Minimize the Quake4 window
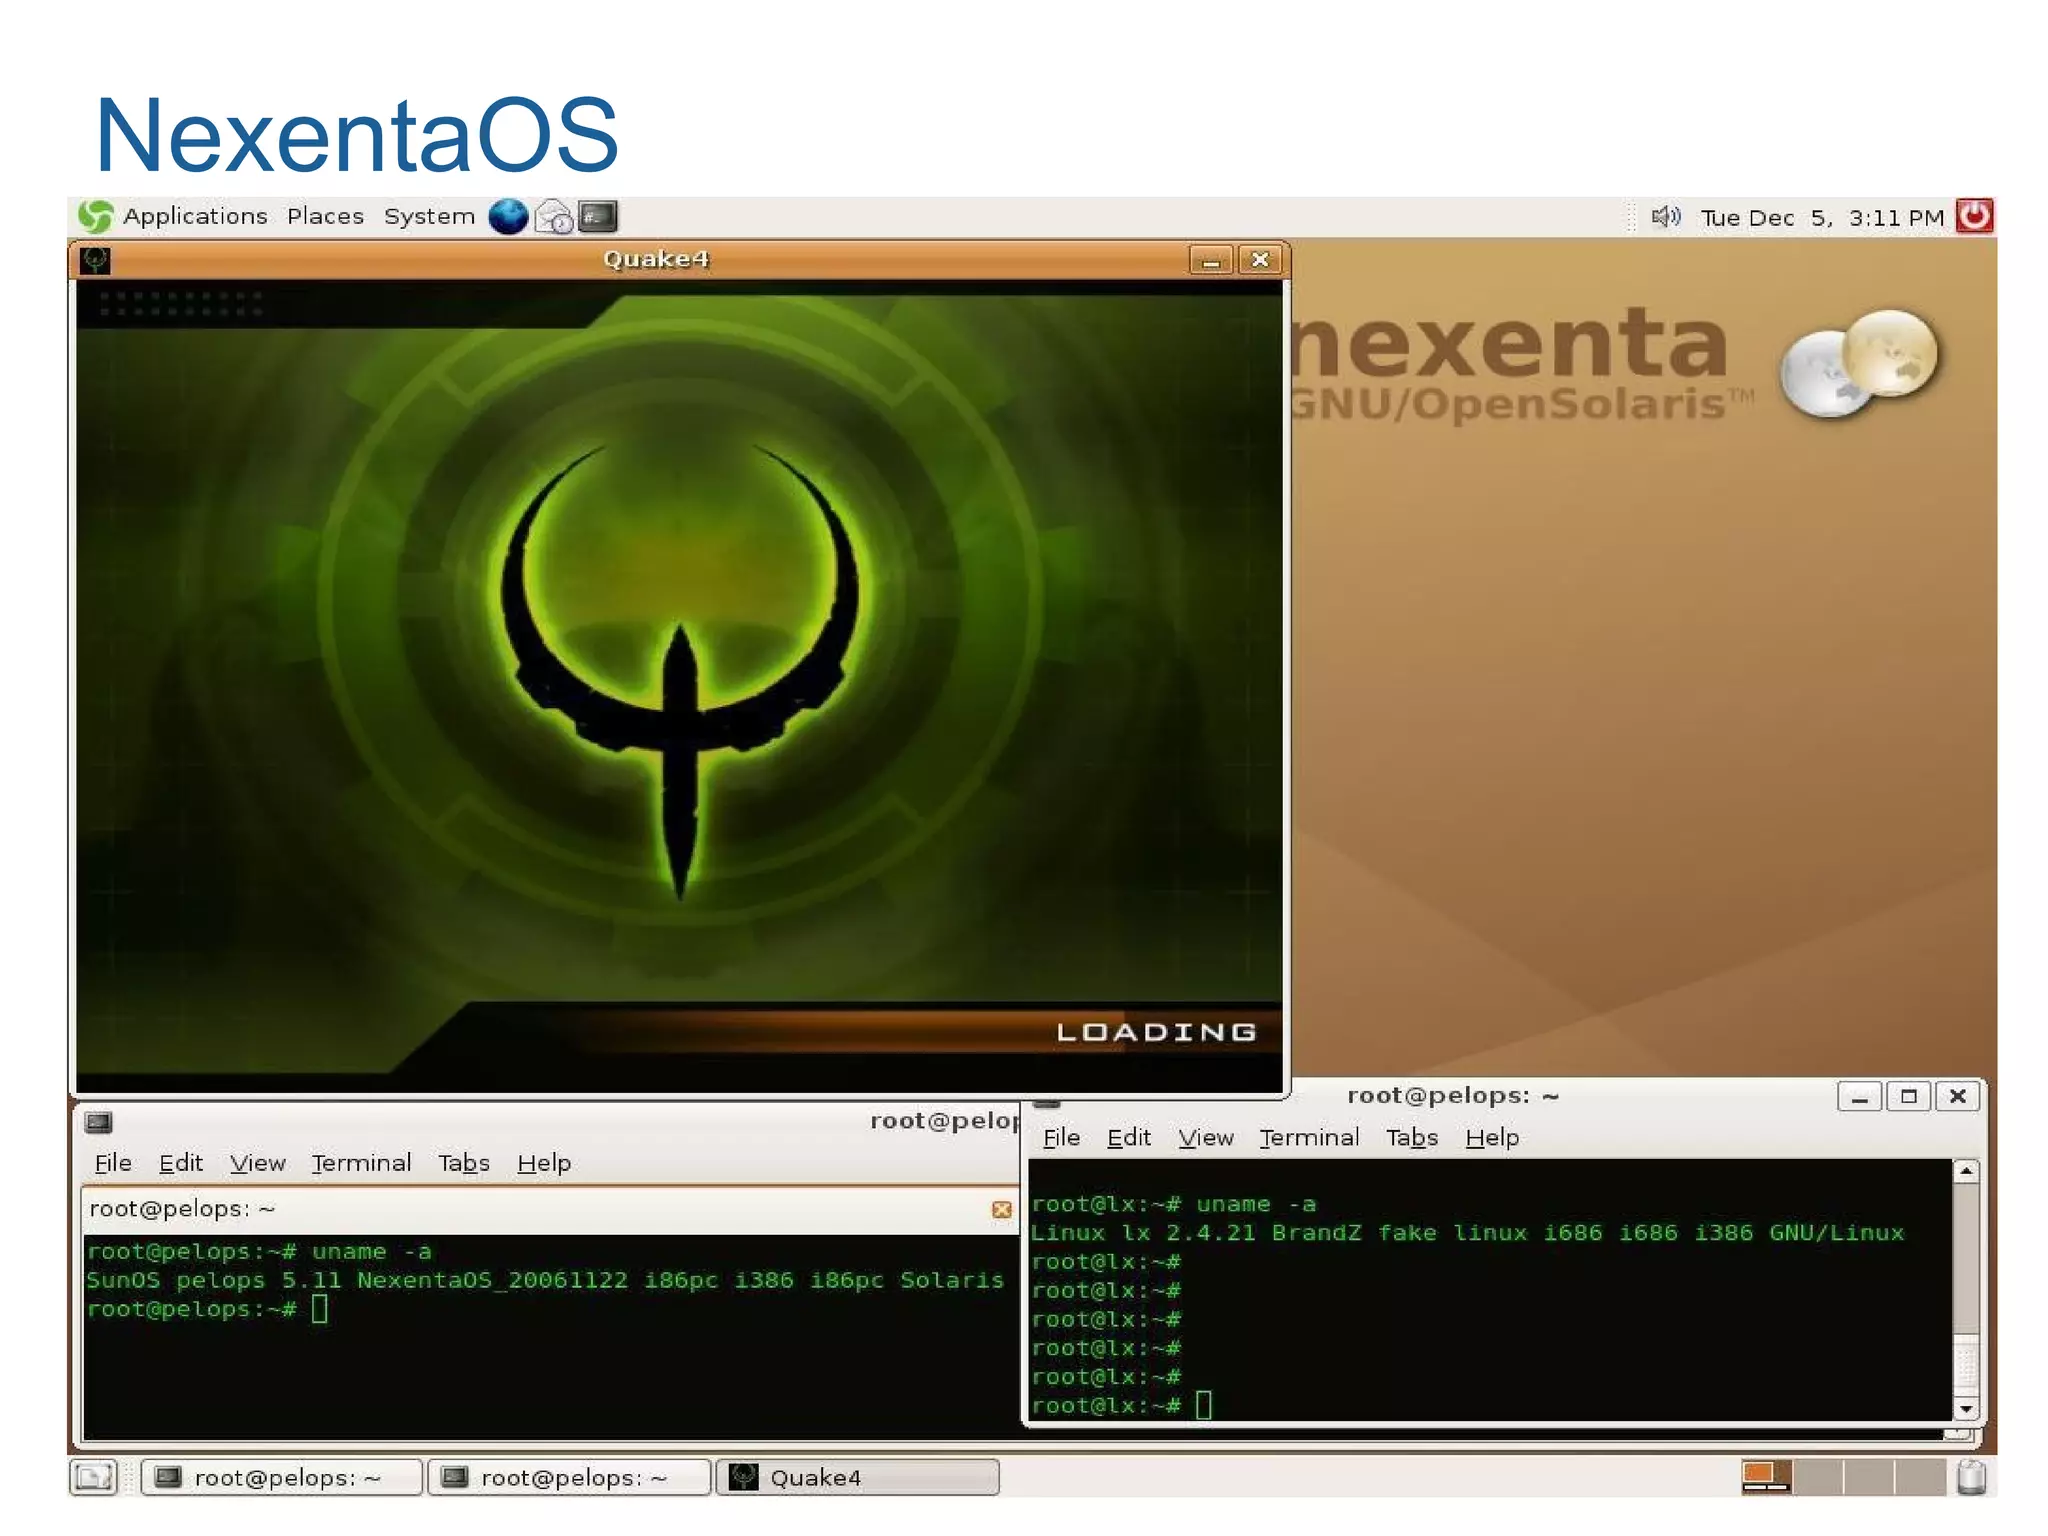 tap(1211, 260)
